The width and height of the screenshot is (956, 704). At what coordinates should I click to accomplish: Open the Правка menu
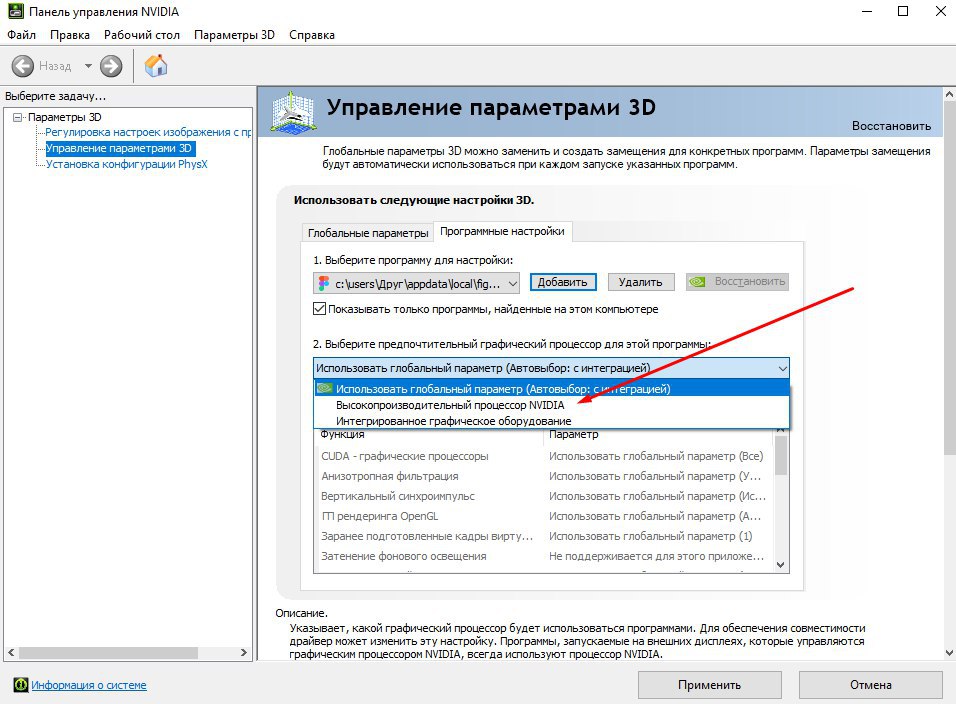click(x=70, y=35)
